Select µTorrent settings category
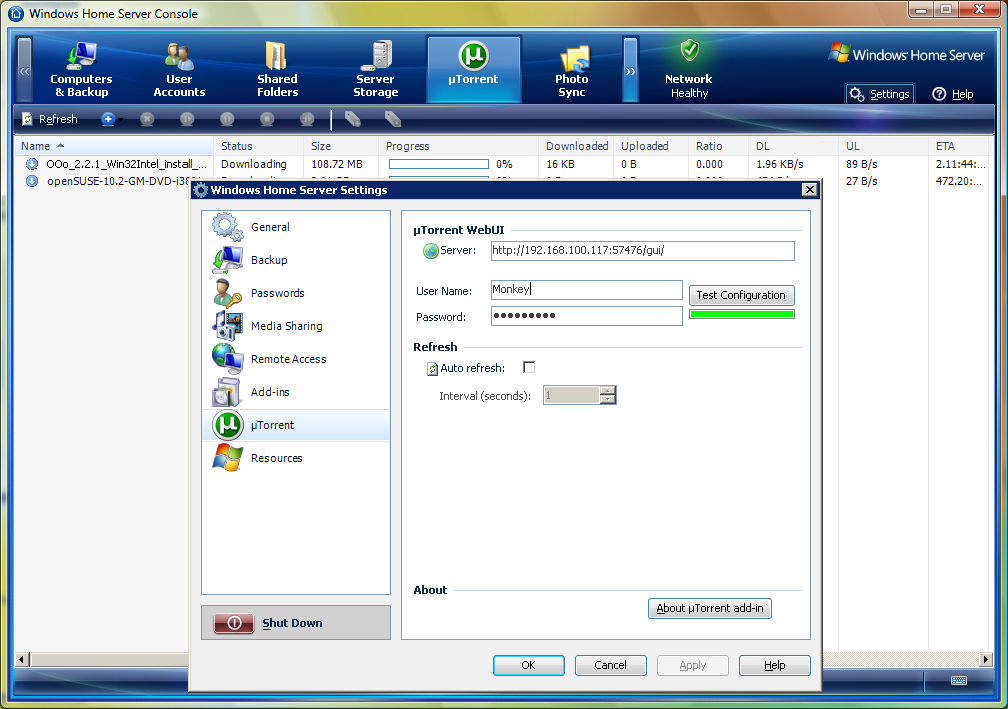Viewport: 1008px width, 709px height. 296,425
